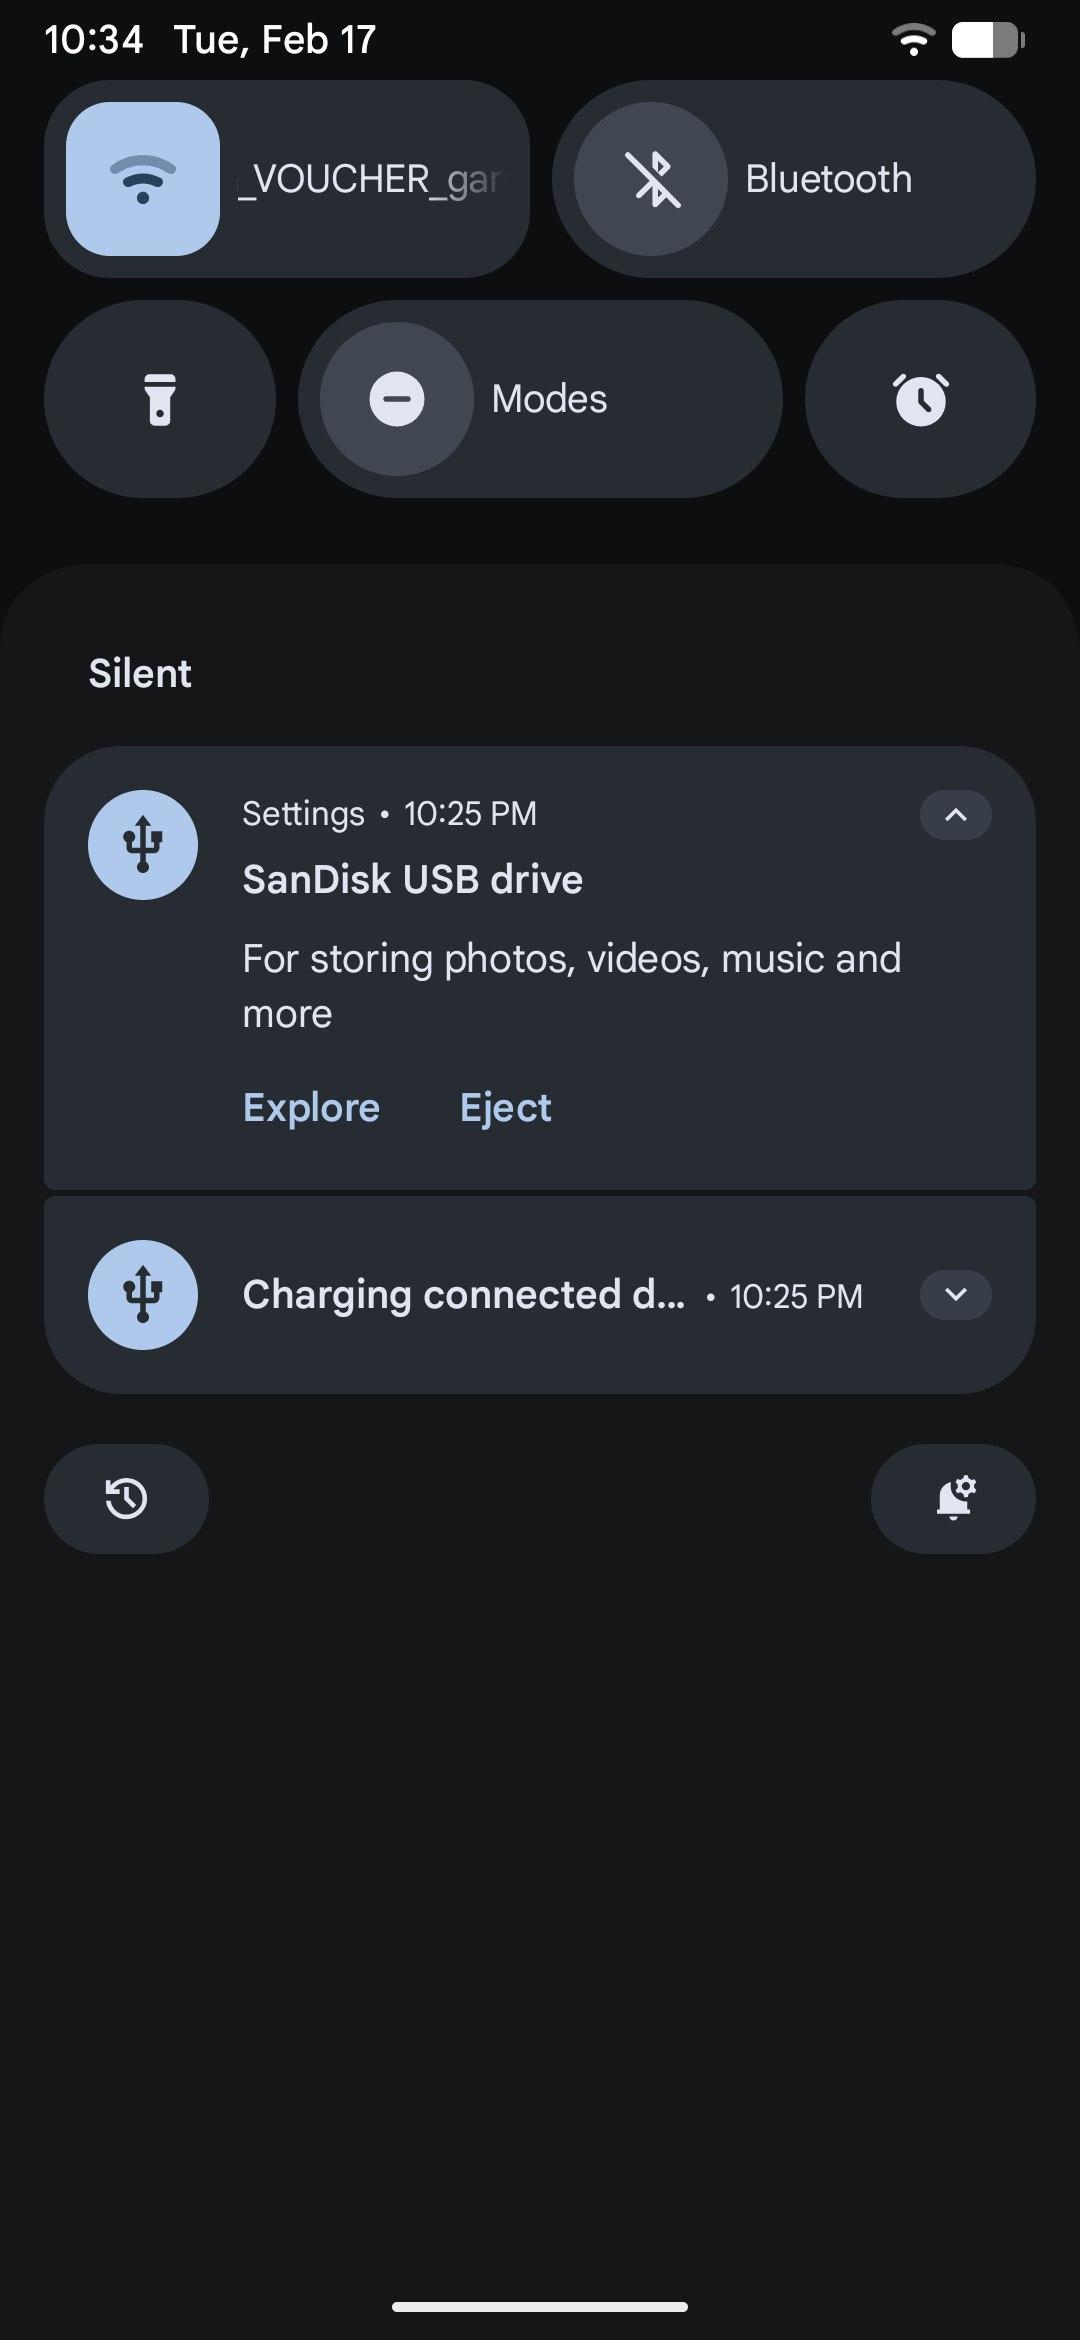
Task: Toggle the Wi-Fi quick settings tile
Action: pos(143,179)
